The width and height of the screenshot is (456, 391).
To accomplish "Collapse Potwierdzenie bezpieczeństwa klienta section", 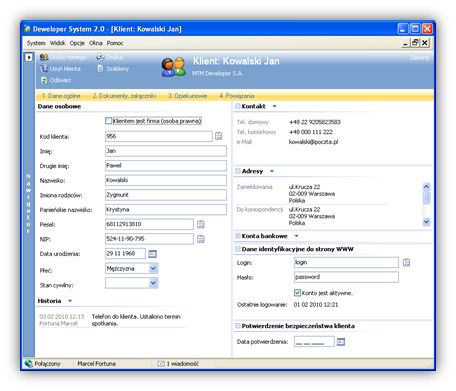I will [x=238, y=326].
